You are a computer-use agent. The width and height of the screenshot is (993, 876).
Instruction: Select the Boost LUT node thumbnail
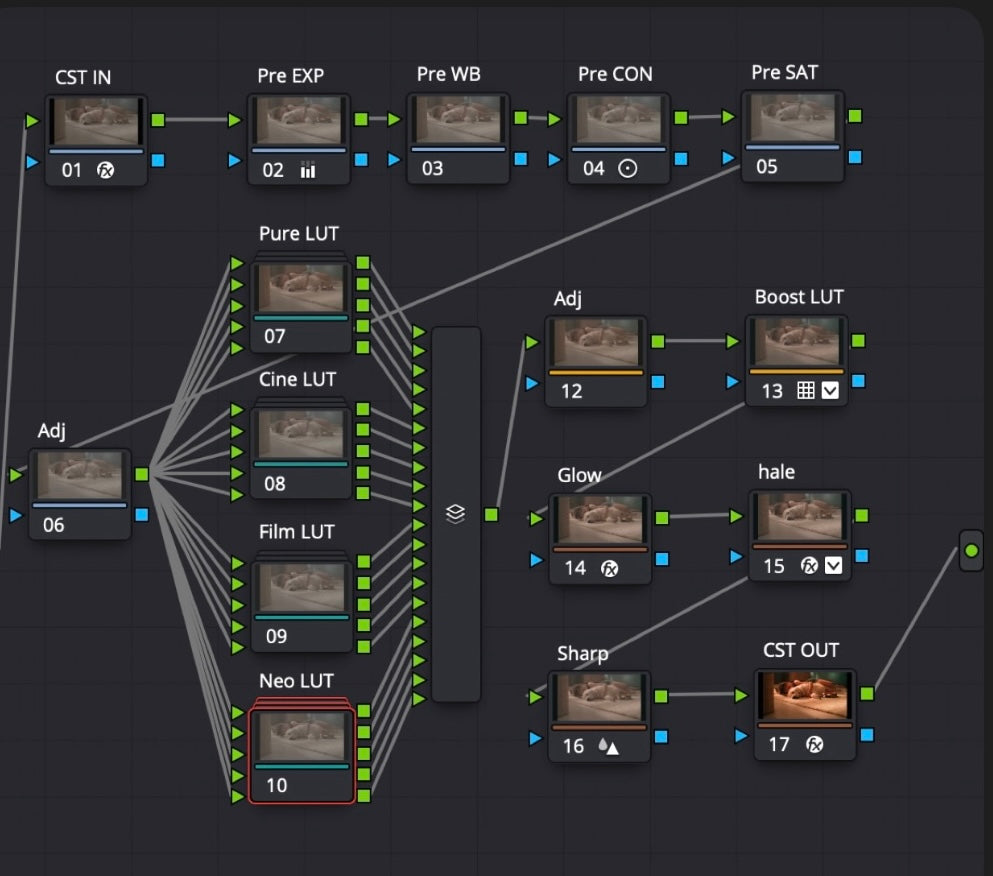click(796, 342)
